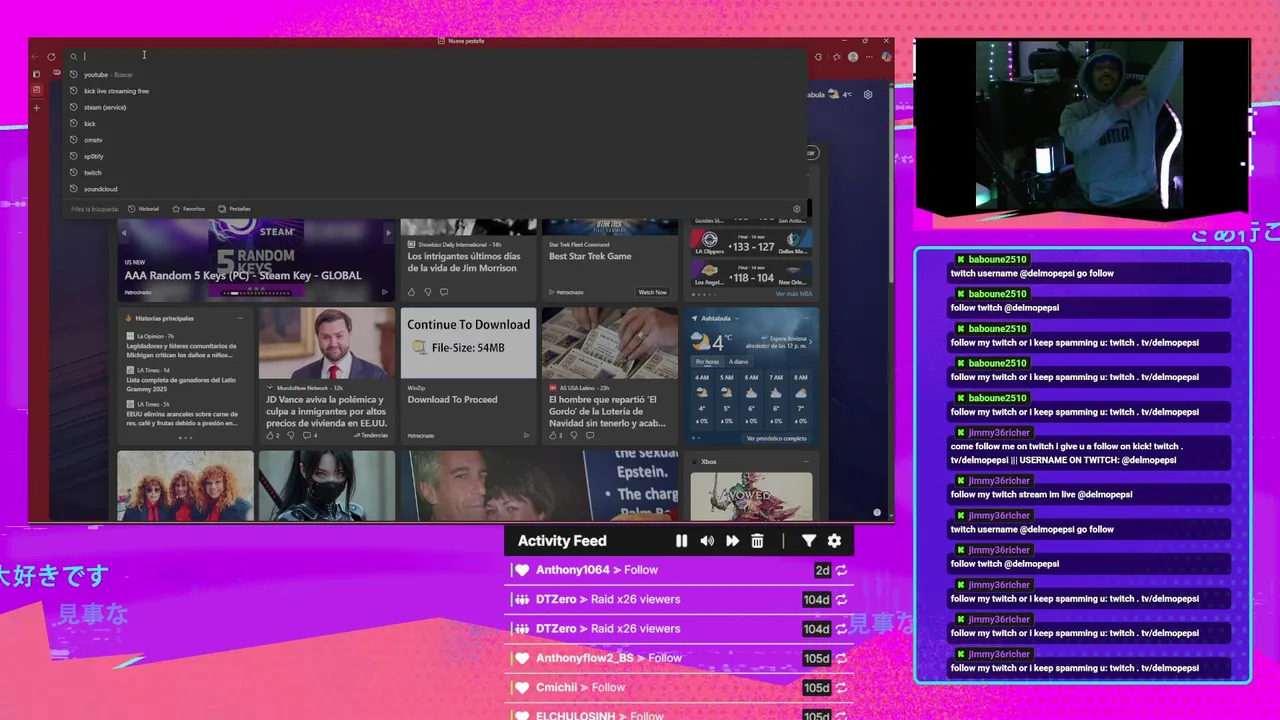This screenshot has width=1280, height=720.
Task: Mute Activity Feed alerts speaker icon
Action: [x=707, y=541]
